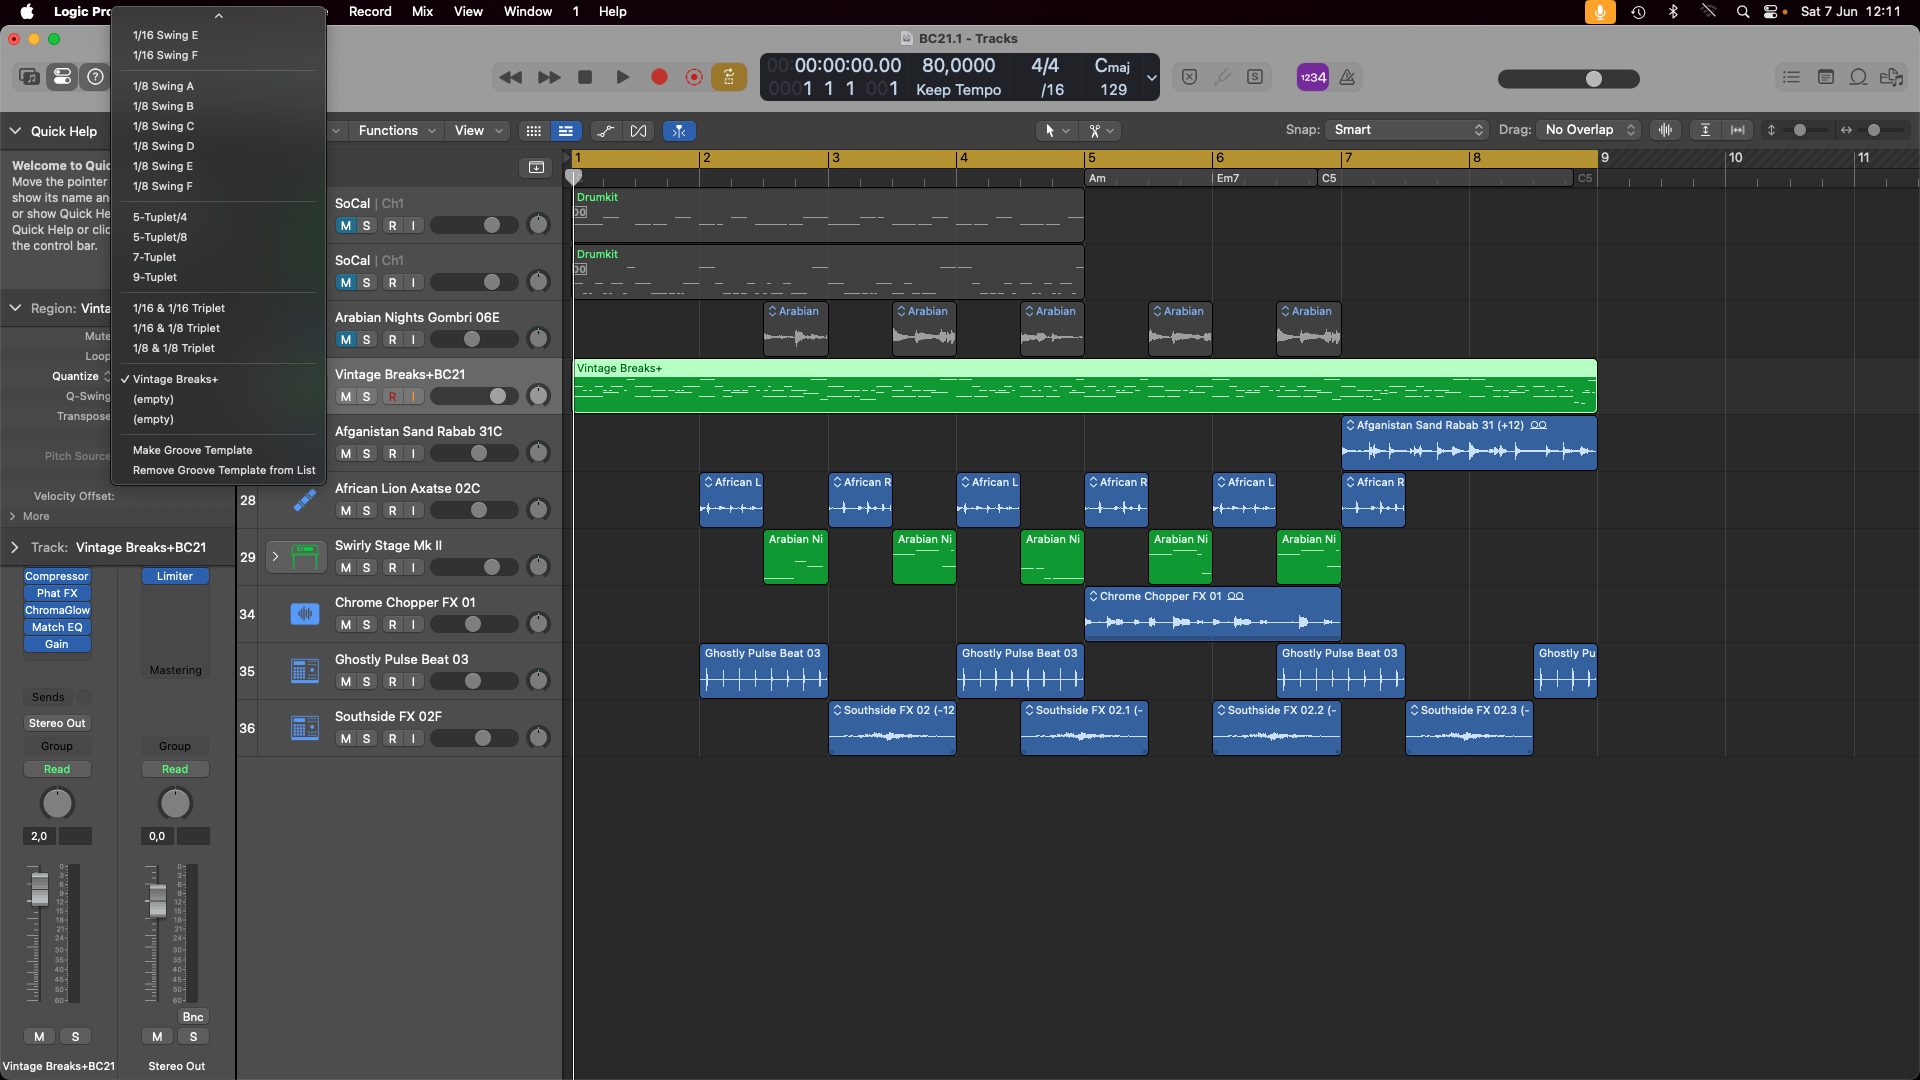
Task: Click the Bnc bounce button
Action: point(193,1017)
